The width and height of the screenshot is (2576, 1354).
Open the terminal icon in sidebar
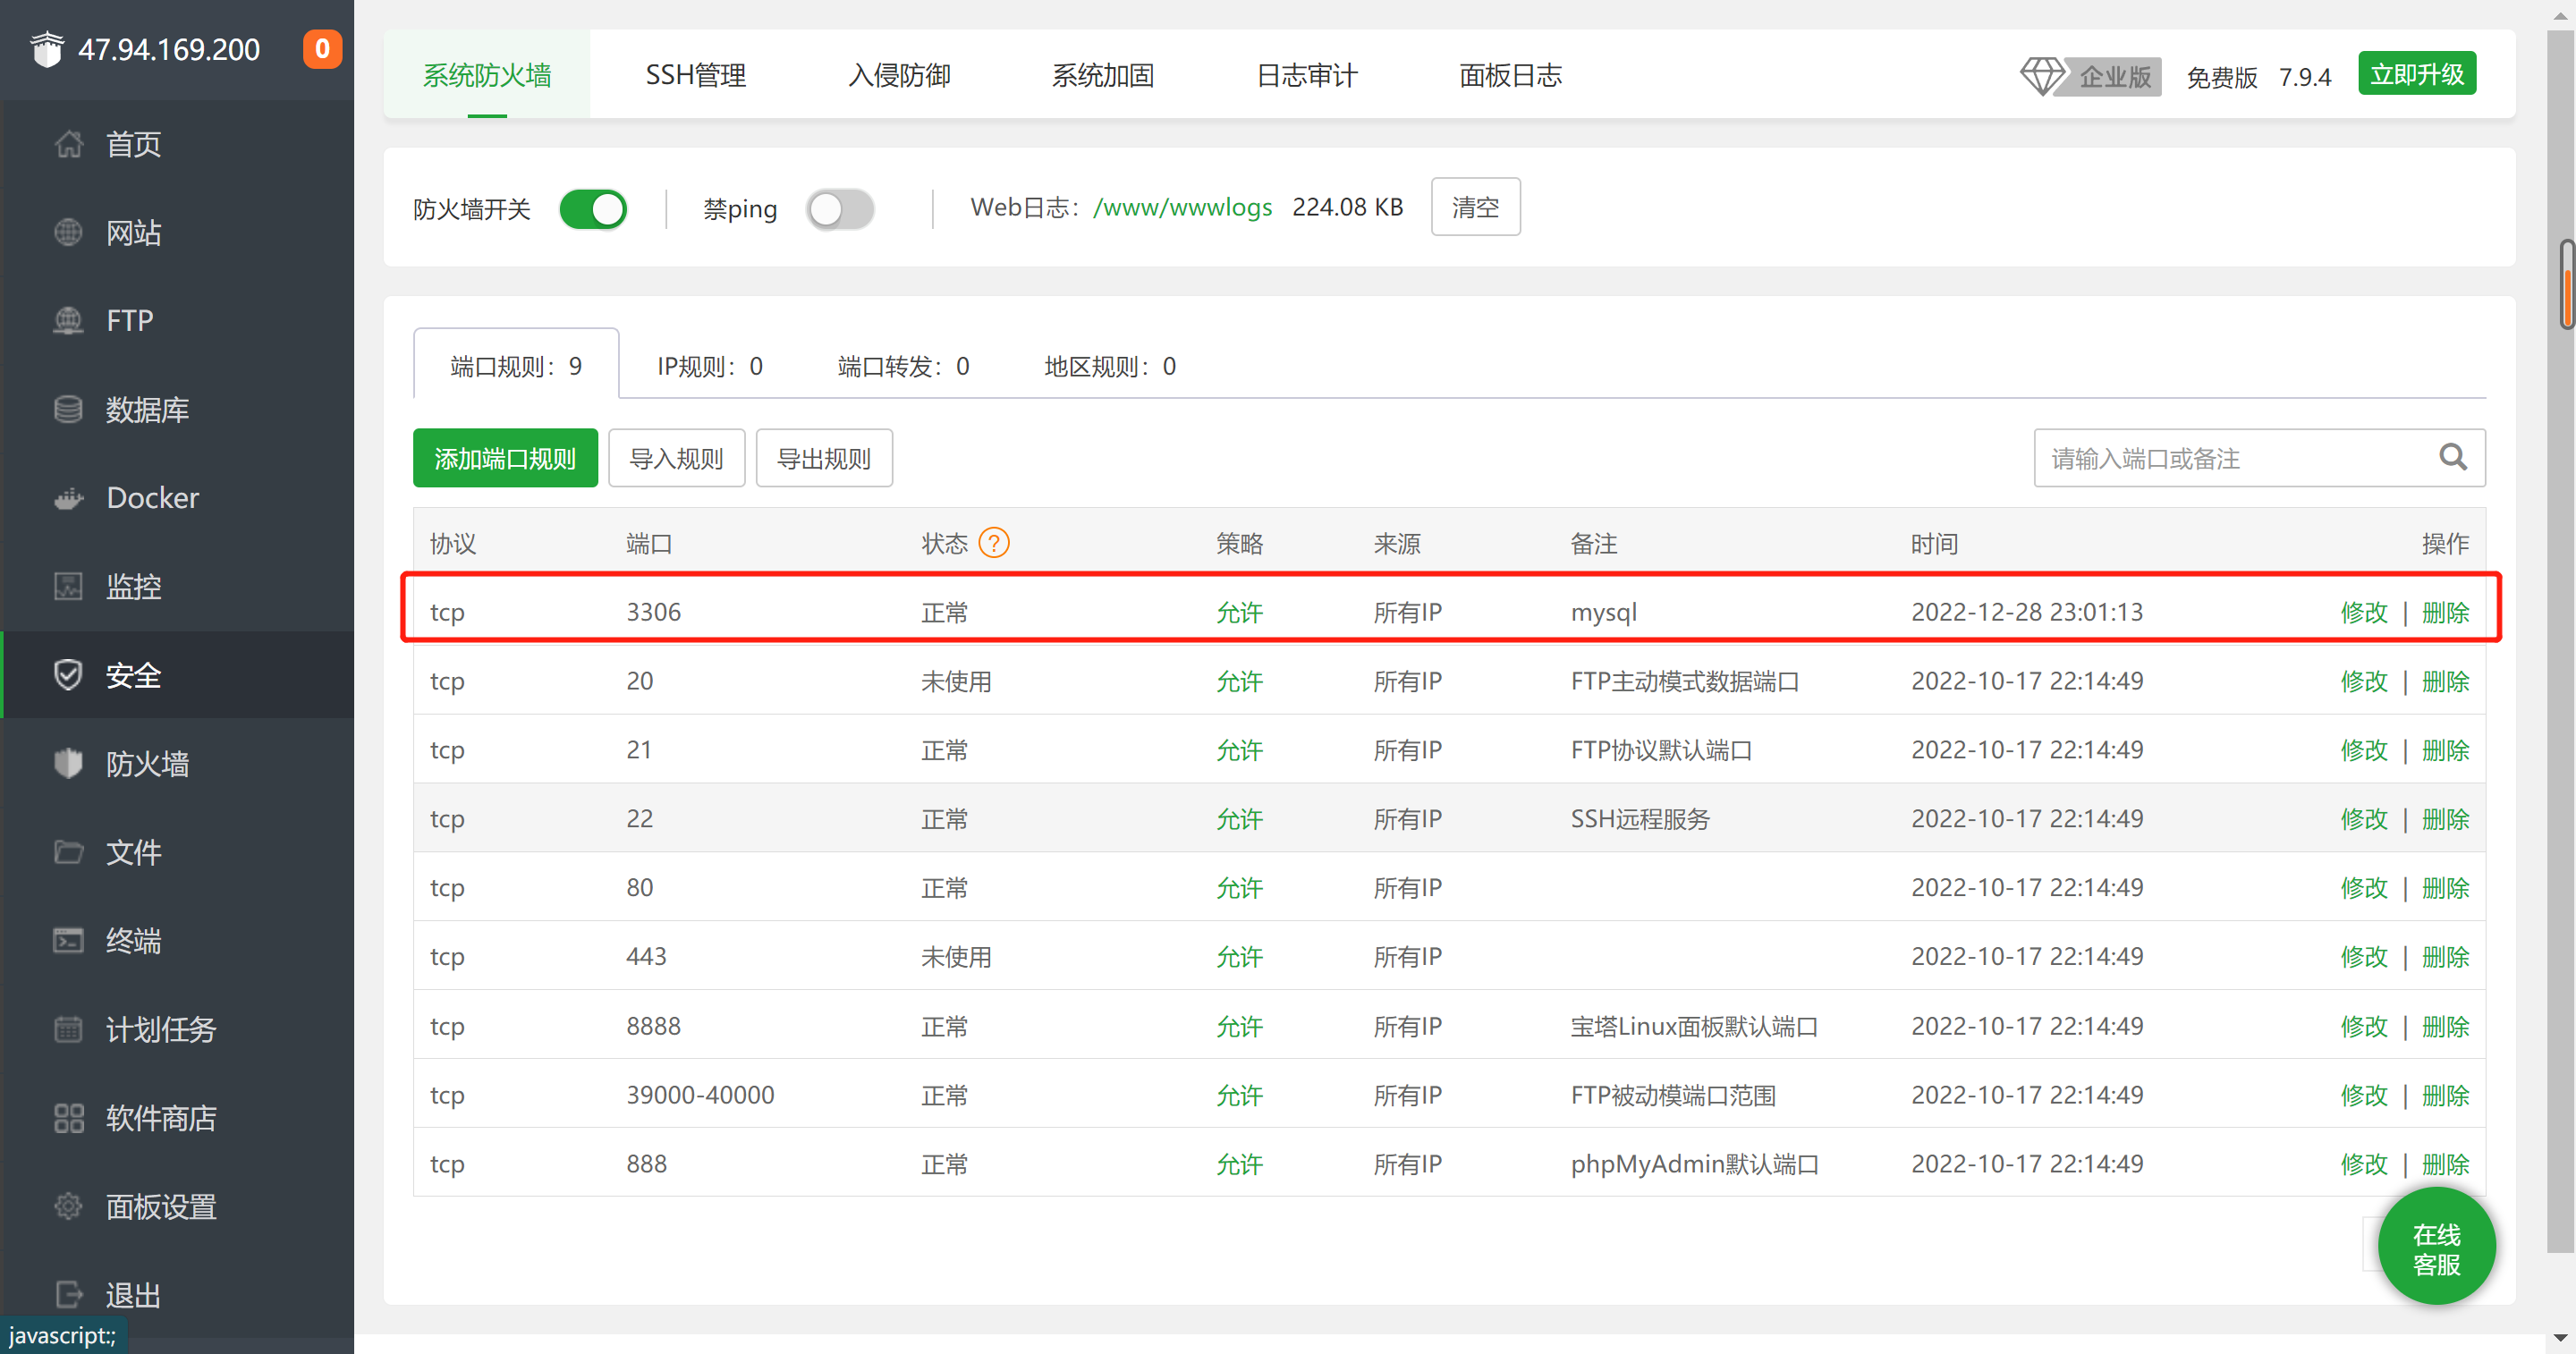tap(68, 940)
